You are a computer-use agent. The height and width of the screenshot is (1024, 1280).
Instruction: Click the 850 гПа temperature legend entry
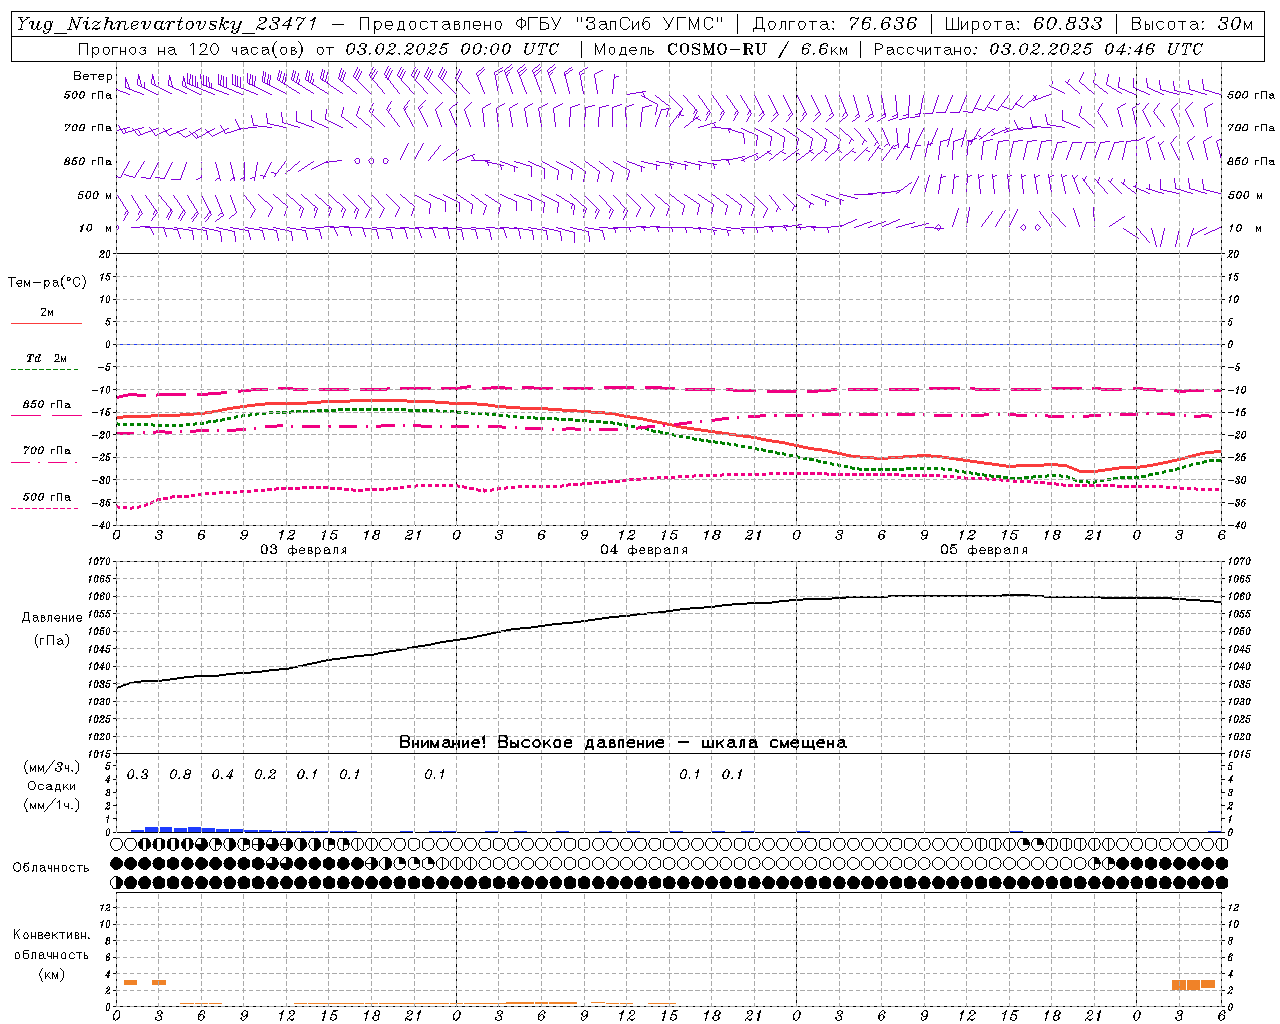(47, 405)
